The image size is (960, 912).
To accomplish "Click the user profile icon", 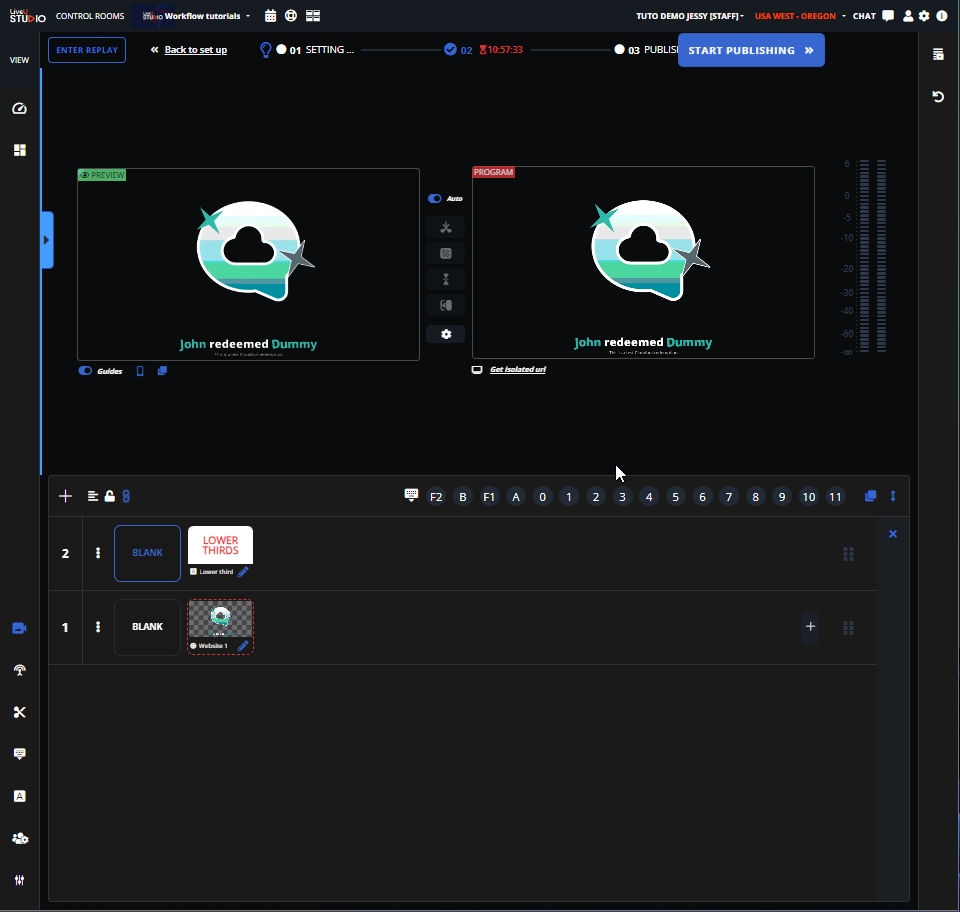I will (908, 16).
